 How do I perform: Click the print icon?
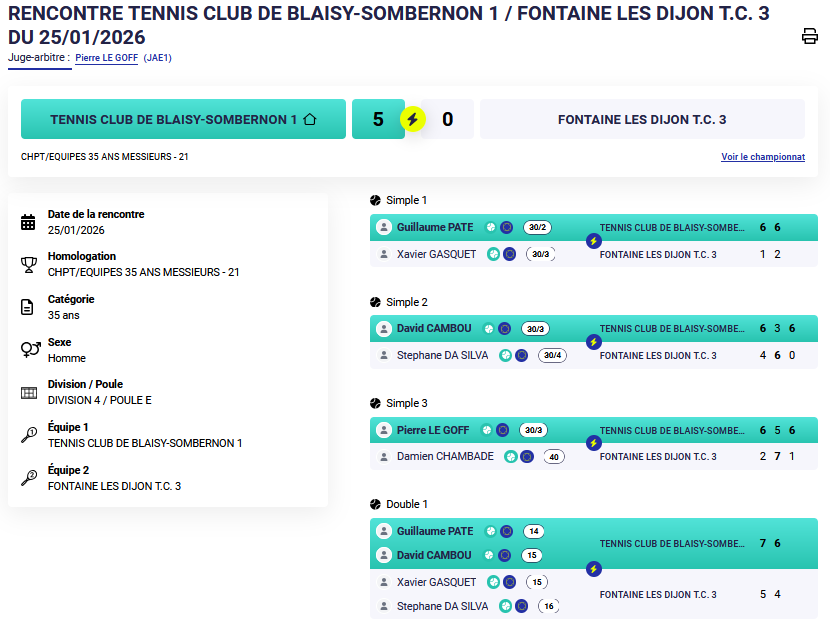(x=810, y=37)
